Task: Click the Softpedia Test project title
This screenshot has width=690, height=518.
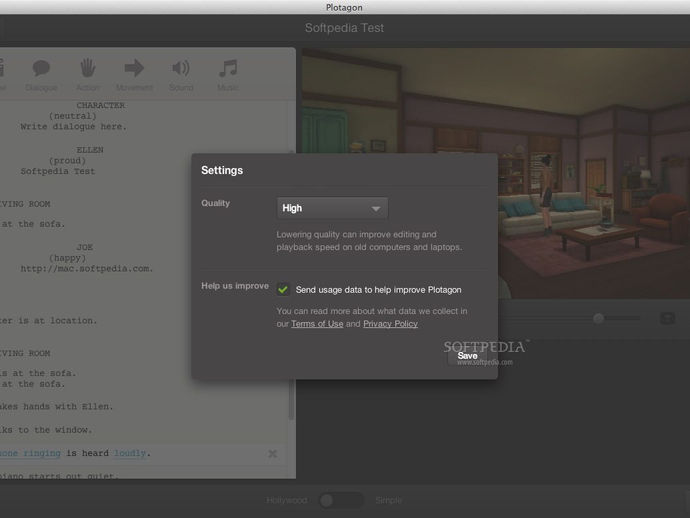Action: click(345, 28)
